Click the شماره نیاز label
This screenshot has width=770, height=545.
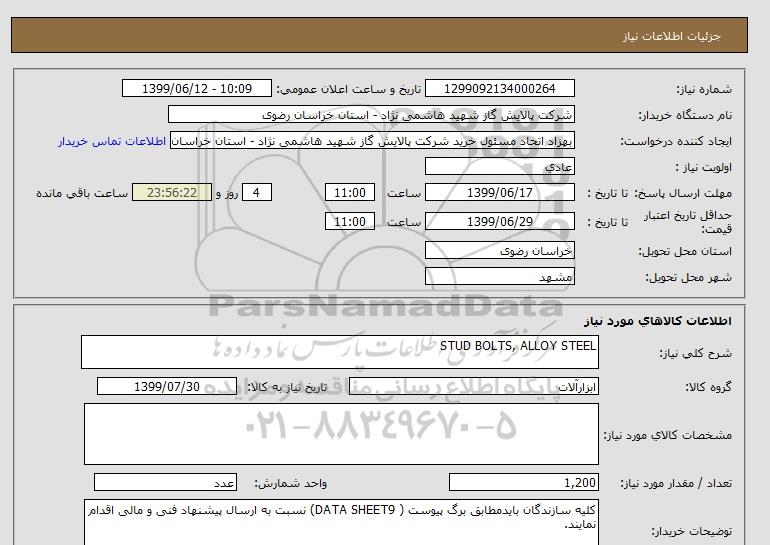point(704,89)
